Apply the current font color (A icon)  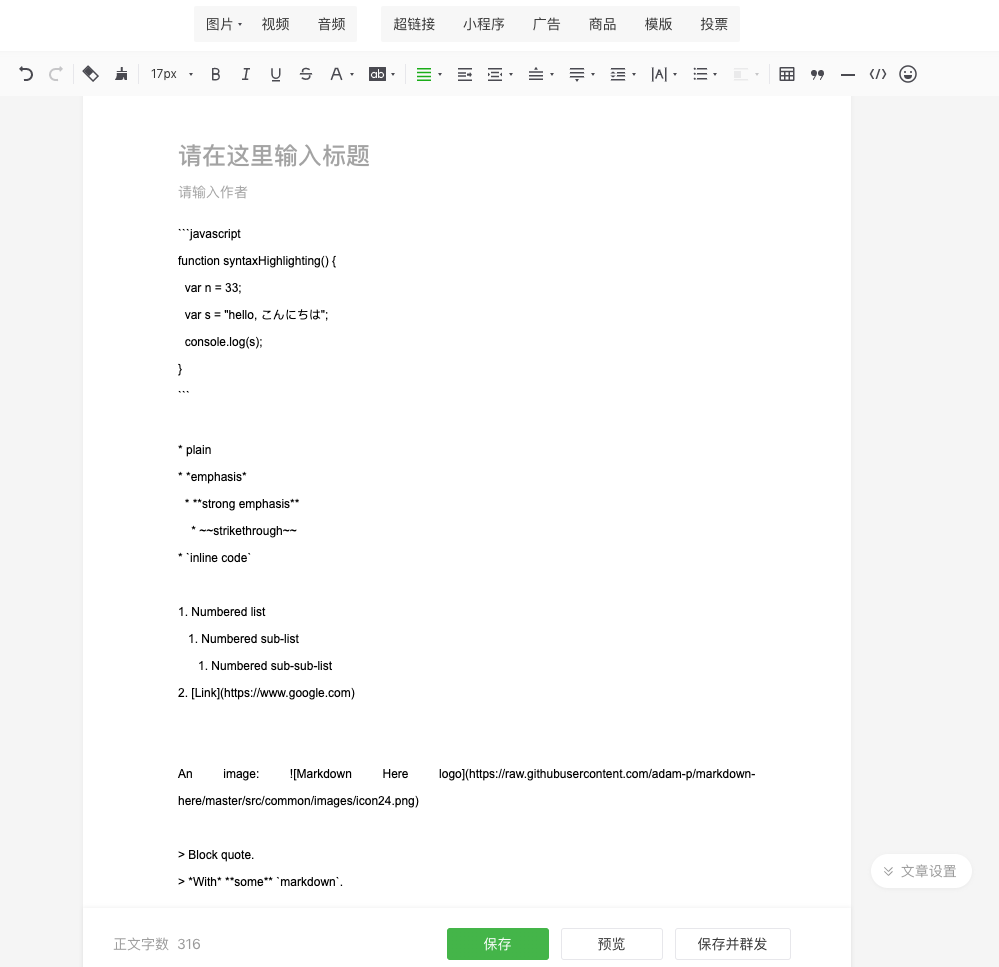(336, 74)
